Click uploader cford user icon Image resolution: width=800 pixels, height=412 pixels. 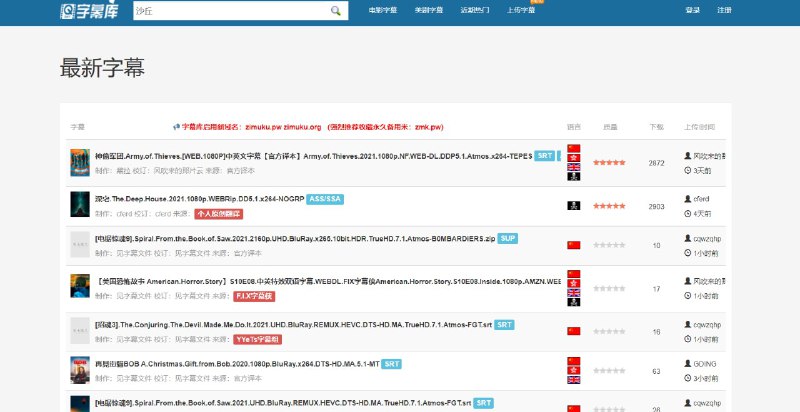click(x=688, y=198)
